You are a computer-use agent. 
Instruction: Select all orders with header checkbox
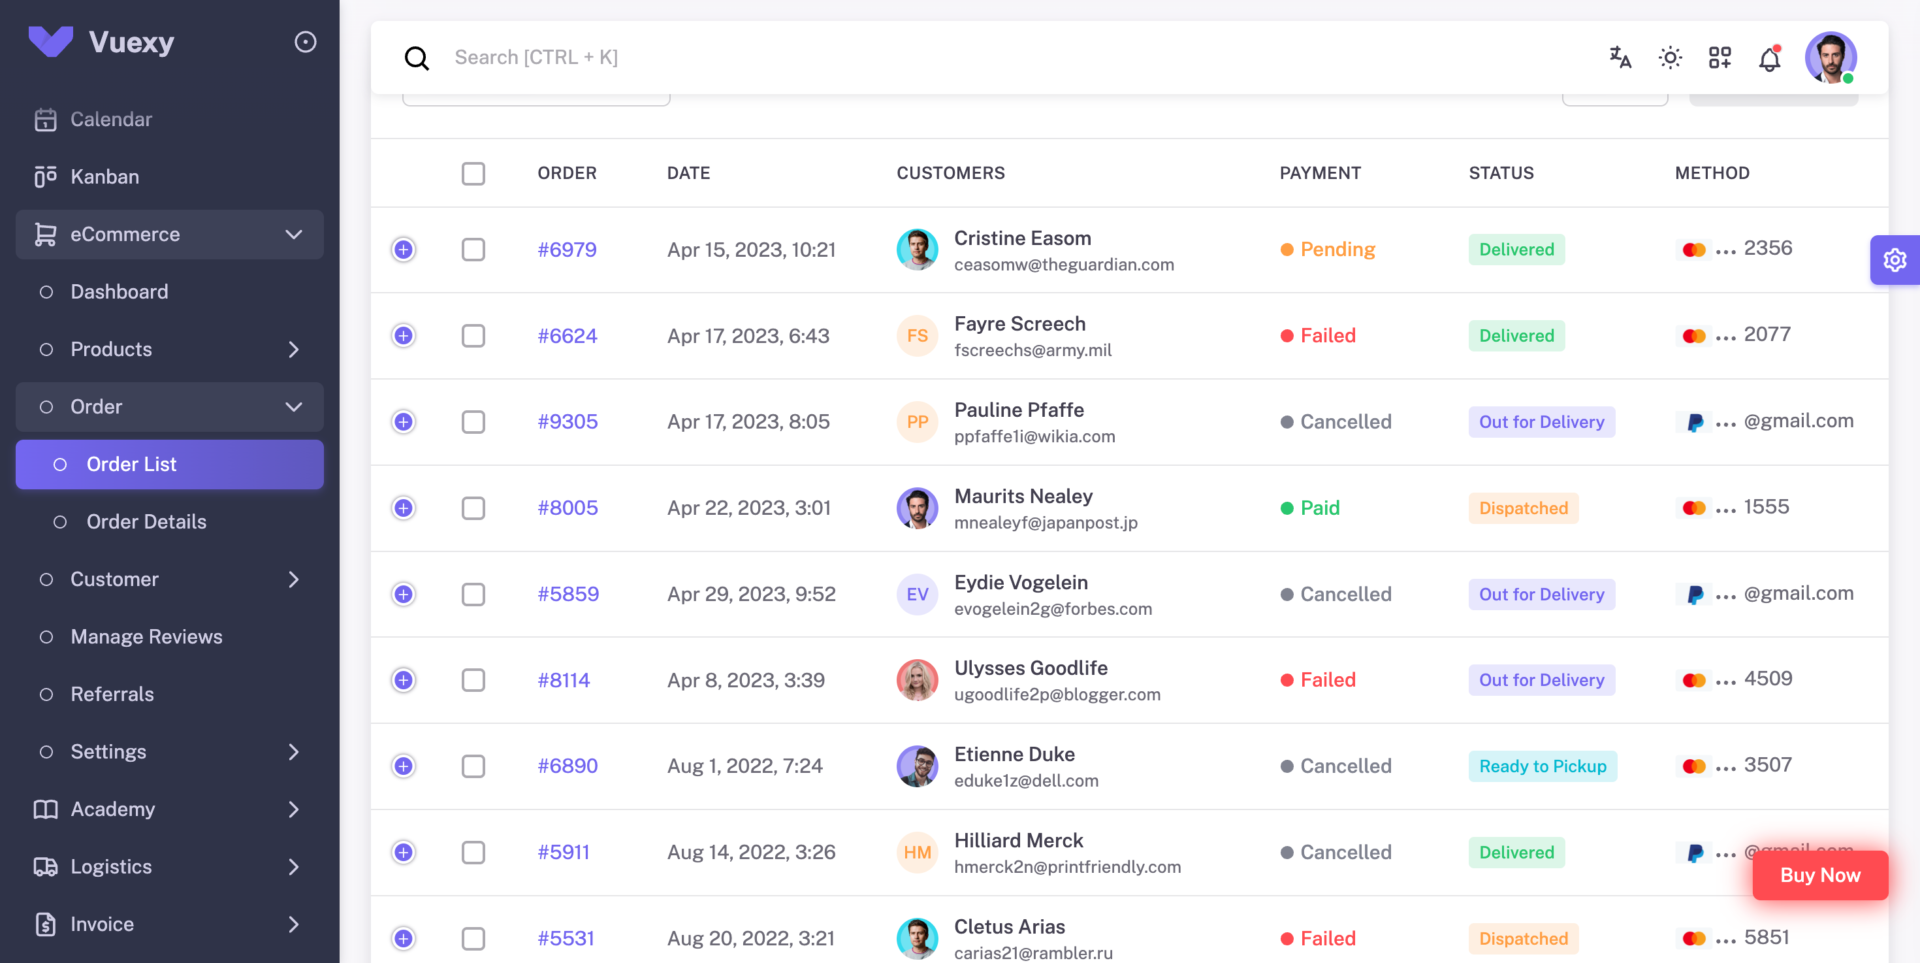(474, 173)
